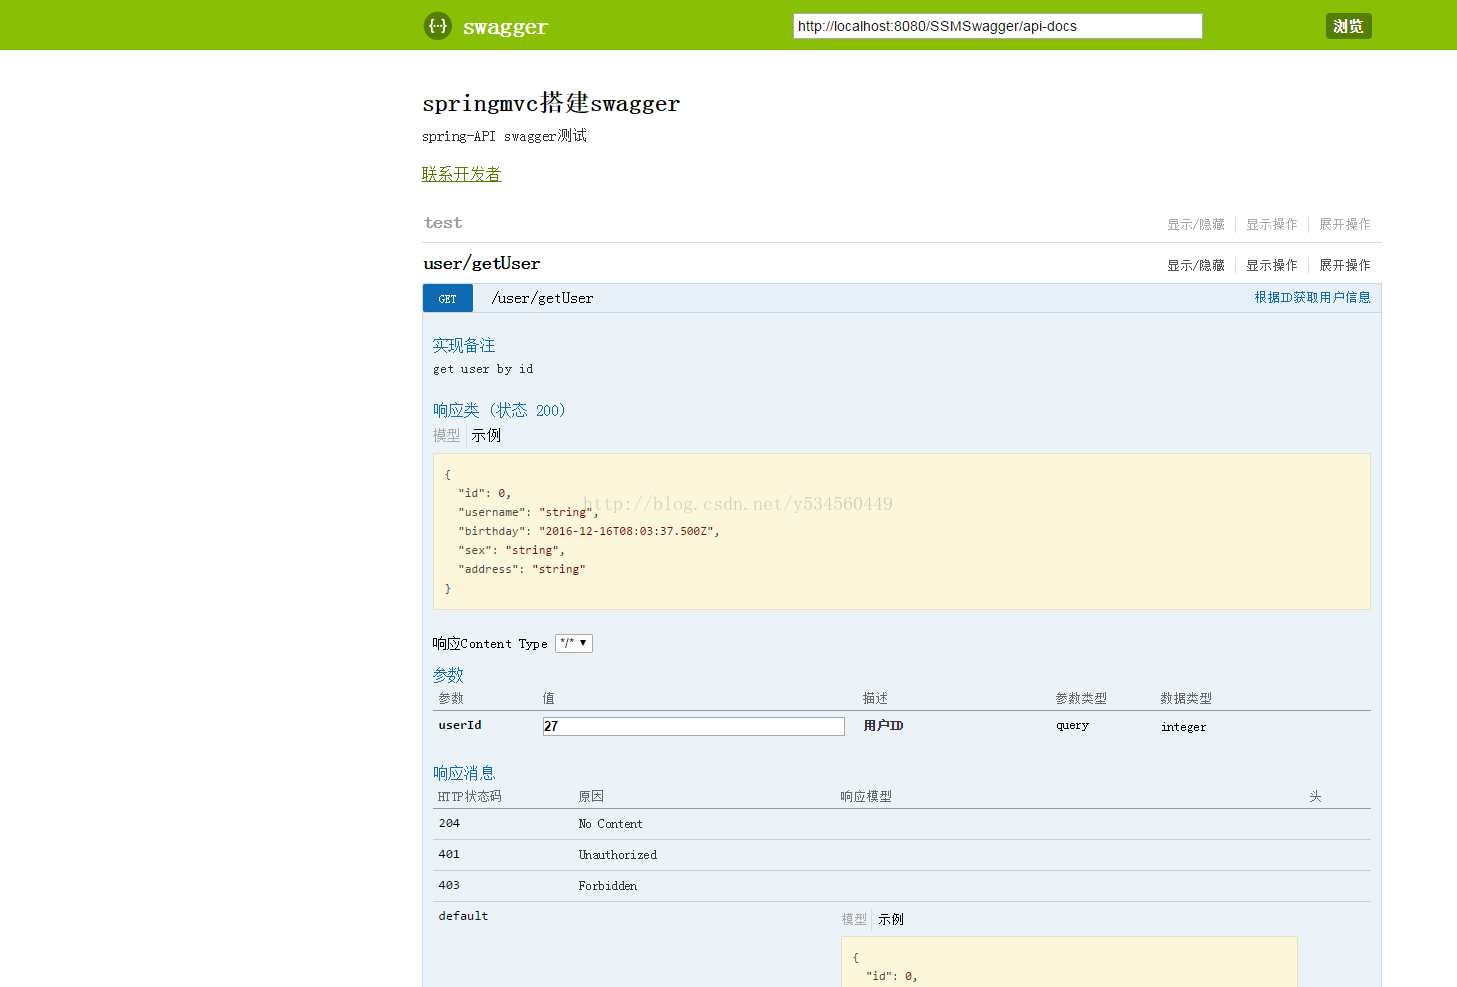
Task: Click the userId parameter name
Action: [460, 725]
